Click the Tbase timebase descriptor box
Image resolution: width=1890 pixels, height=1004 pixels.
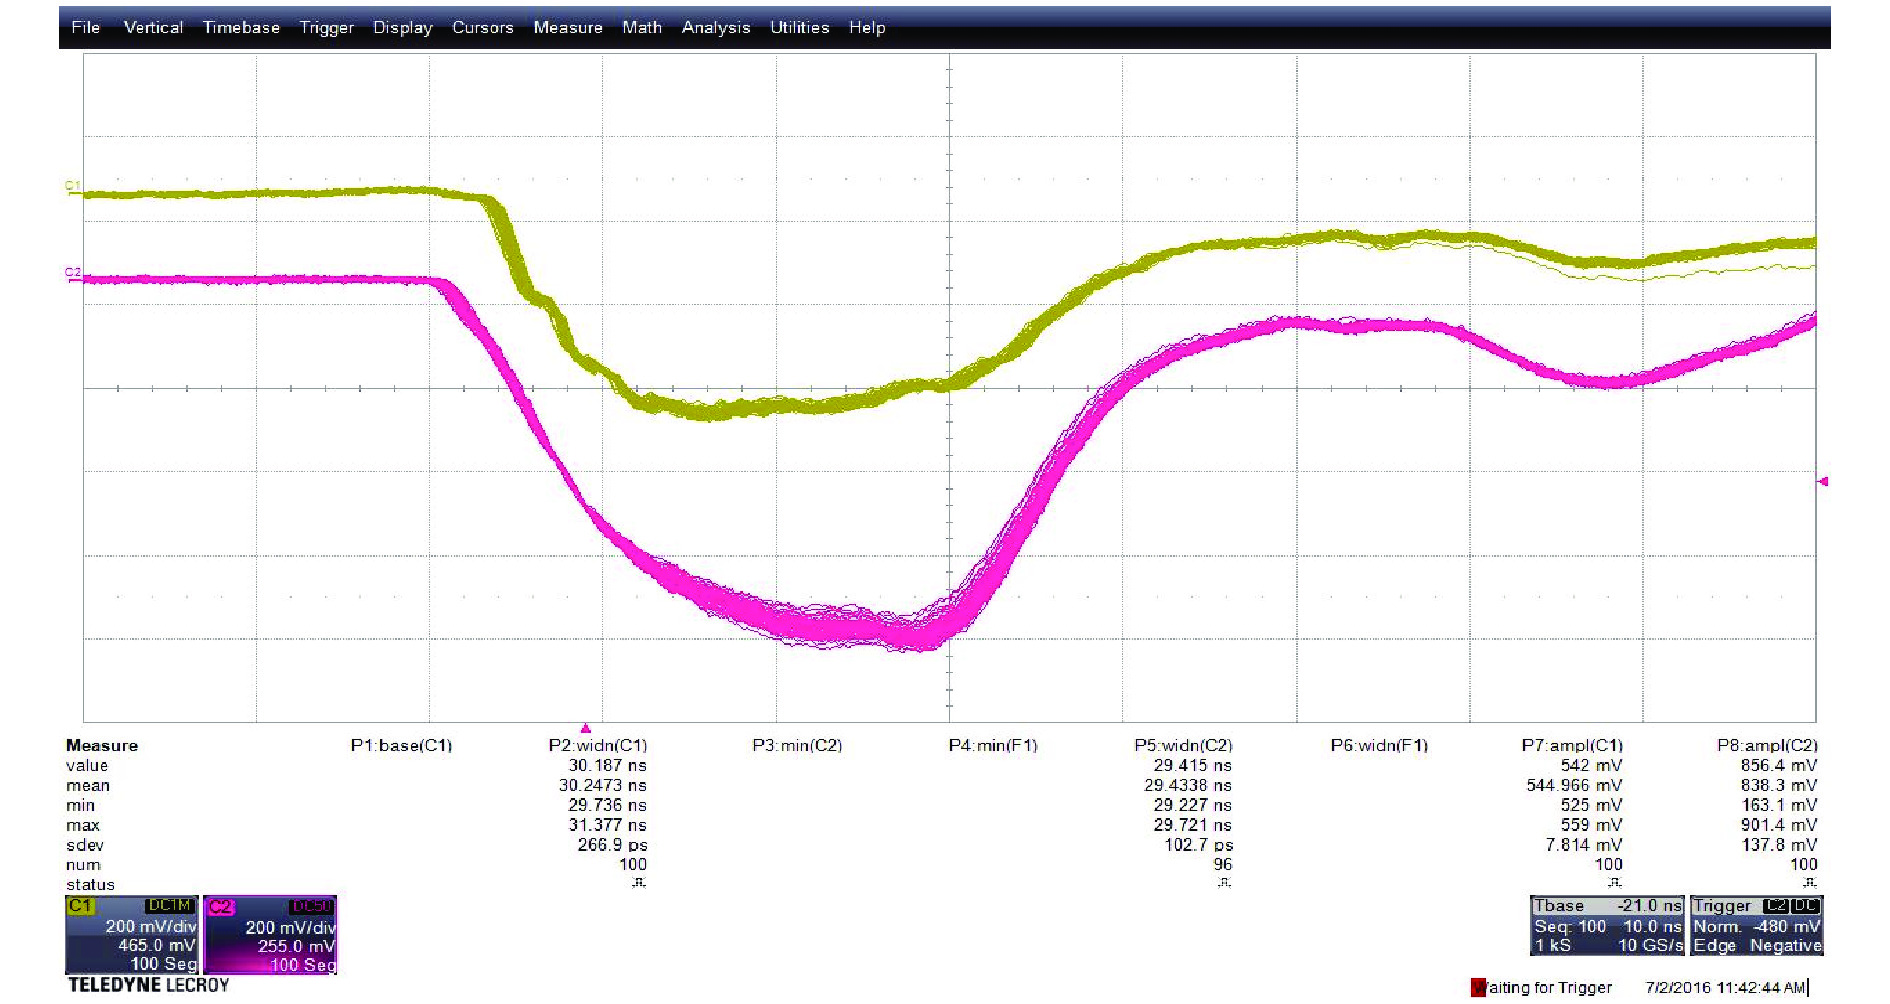[1606, 925]
